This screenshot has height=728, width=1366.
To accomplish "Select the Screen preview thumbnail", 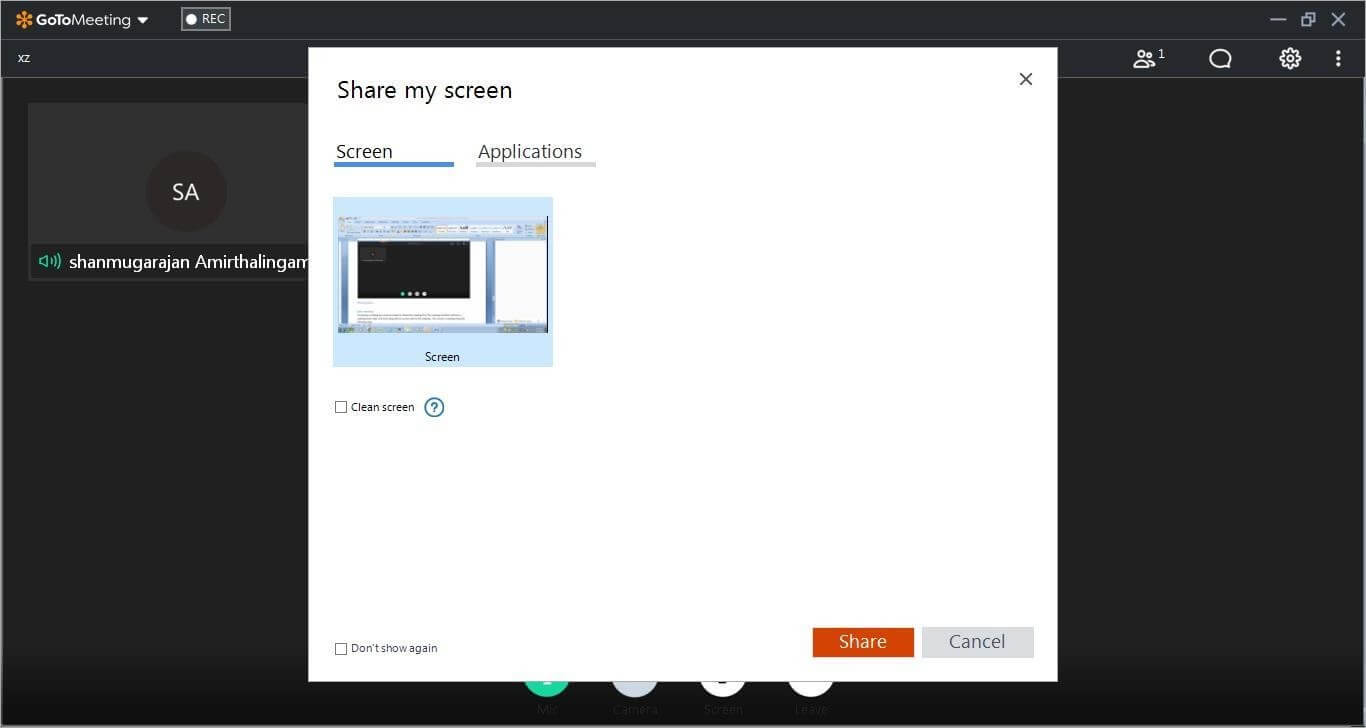I will pyautogui.click(x=442, y=270).
